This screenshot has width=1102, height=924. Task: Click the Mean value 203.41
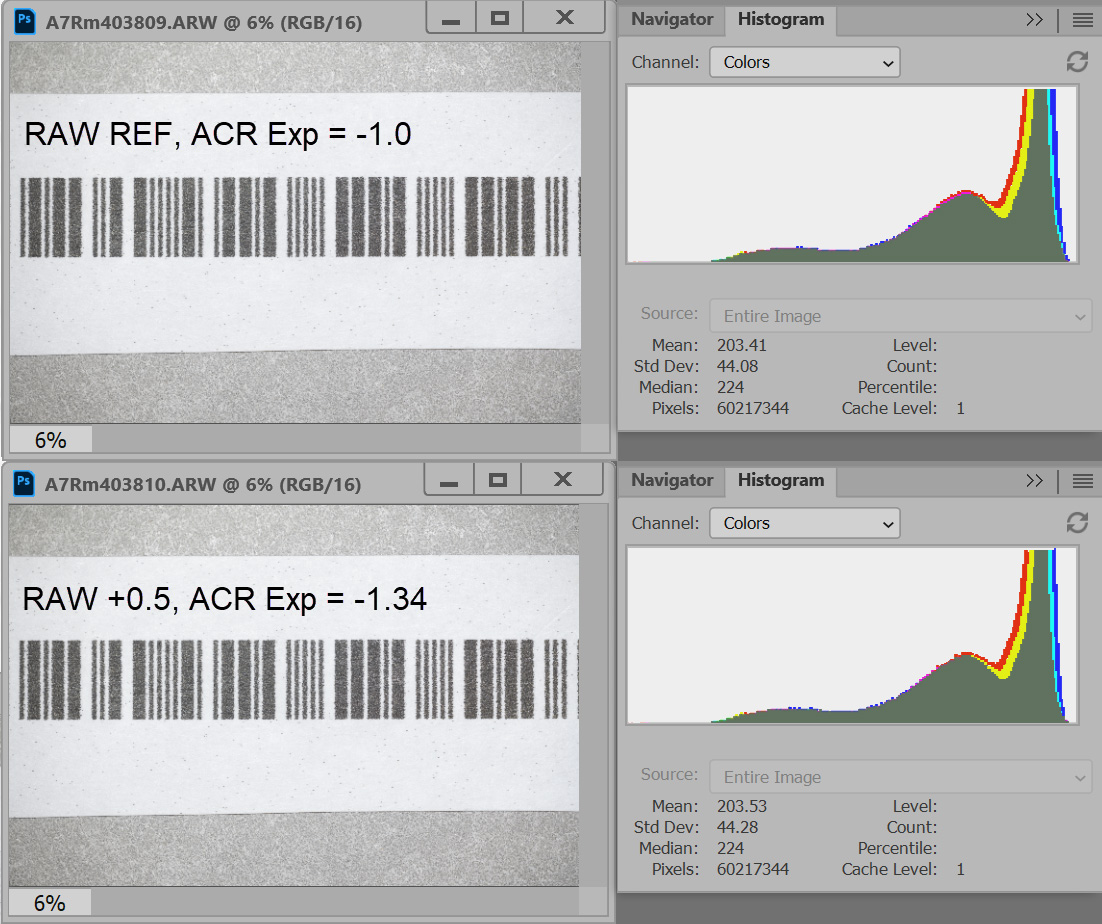click(x=741, y=345)
